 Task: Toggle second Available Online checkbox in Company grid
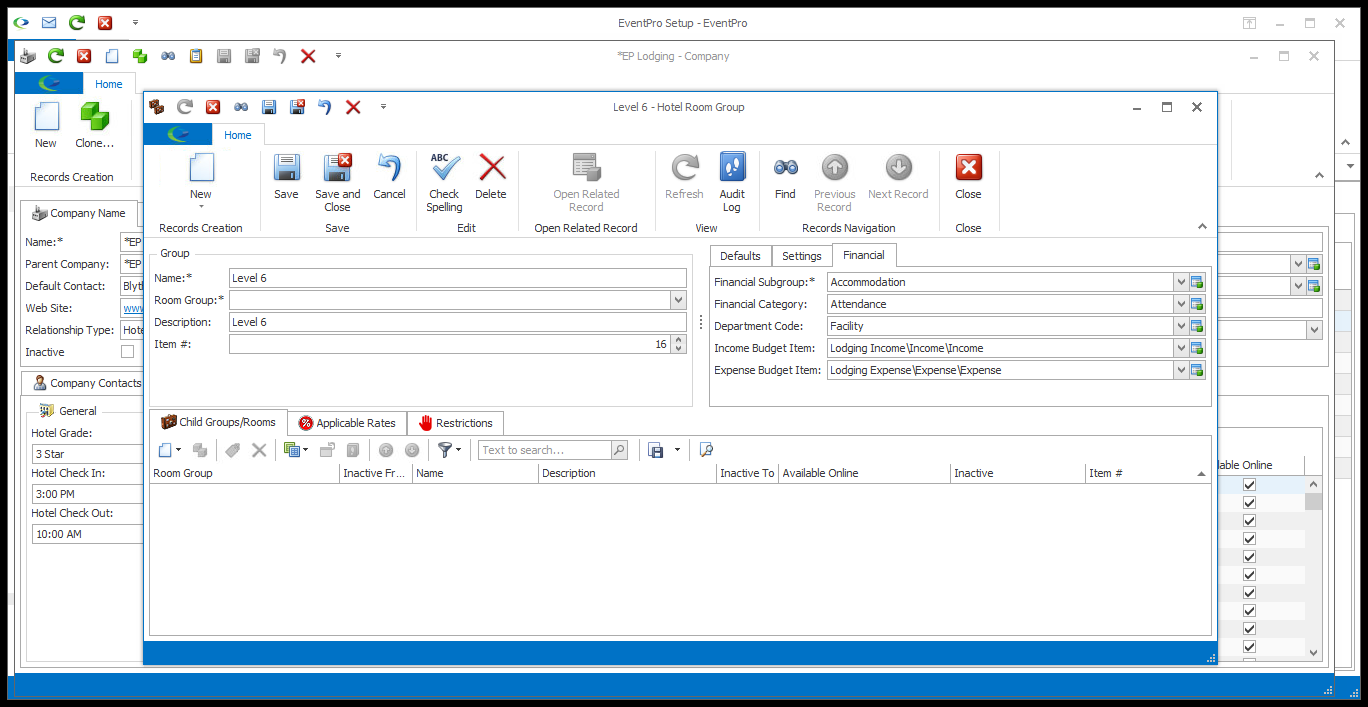point(1249,502)
